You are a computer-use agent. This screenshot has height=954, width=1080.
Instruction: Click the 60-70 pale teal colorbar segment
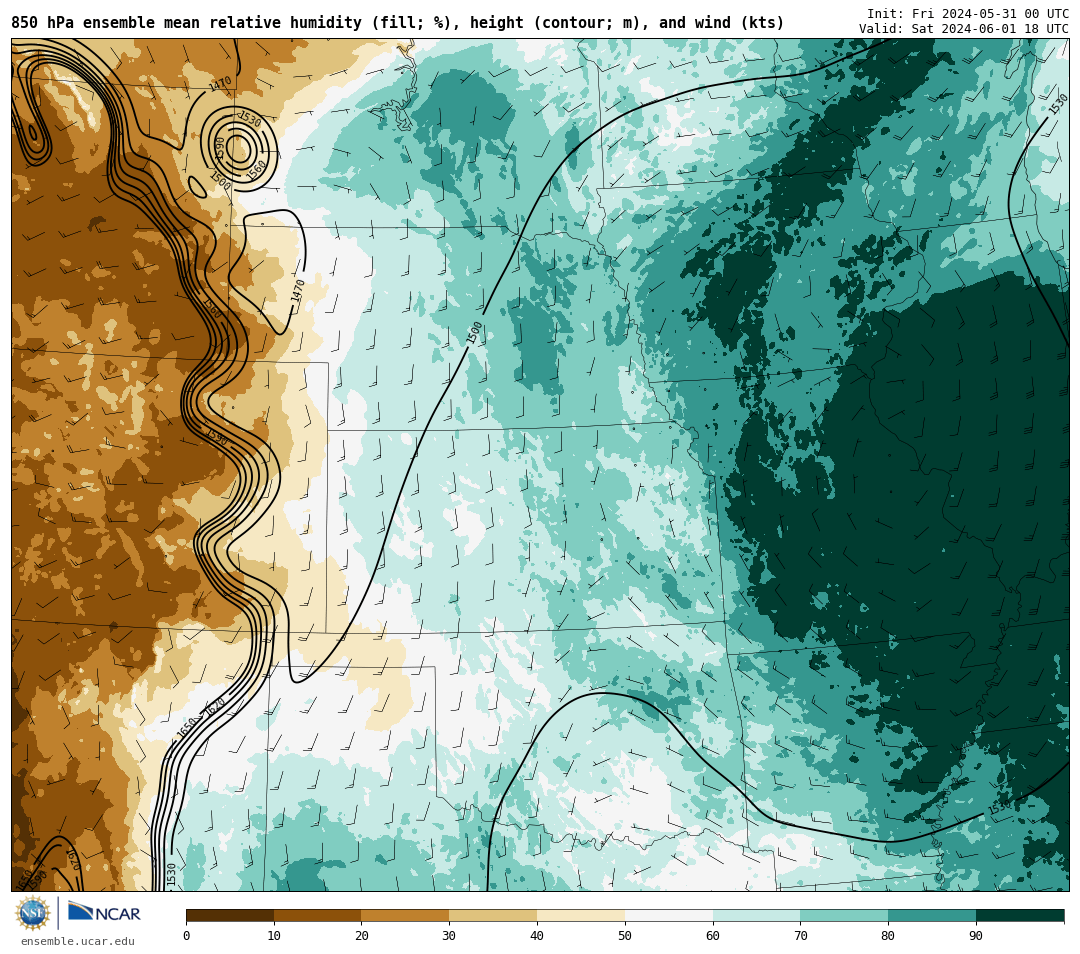click(x=757, y=915)
